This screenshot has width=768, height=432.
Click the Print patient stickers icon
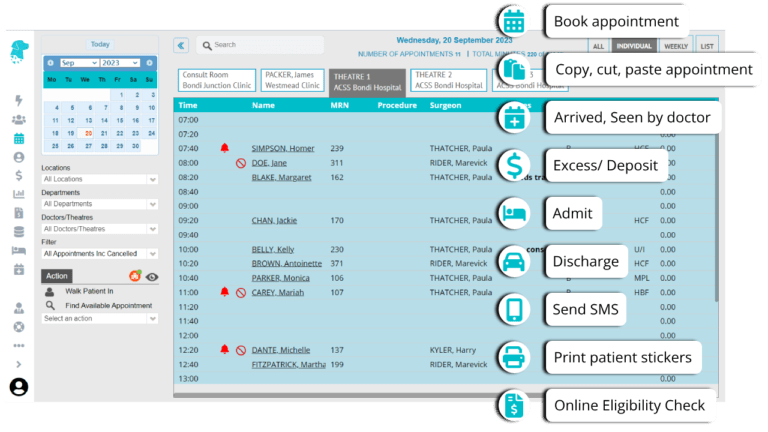pos(514,357)
